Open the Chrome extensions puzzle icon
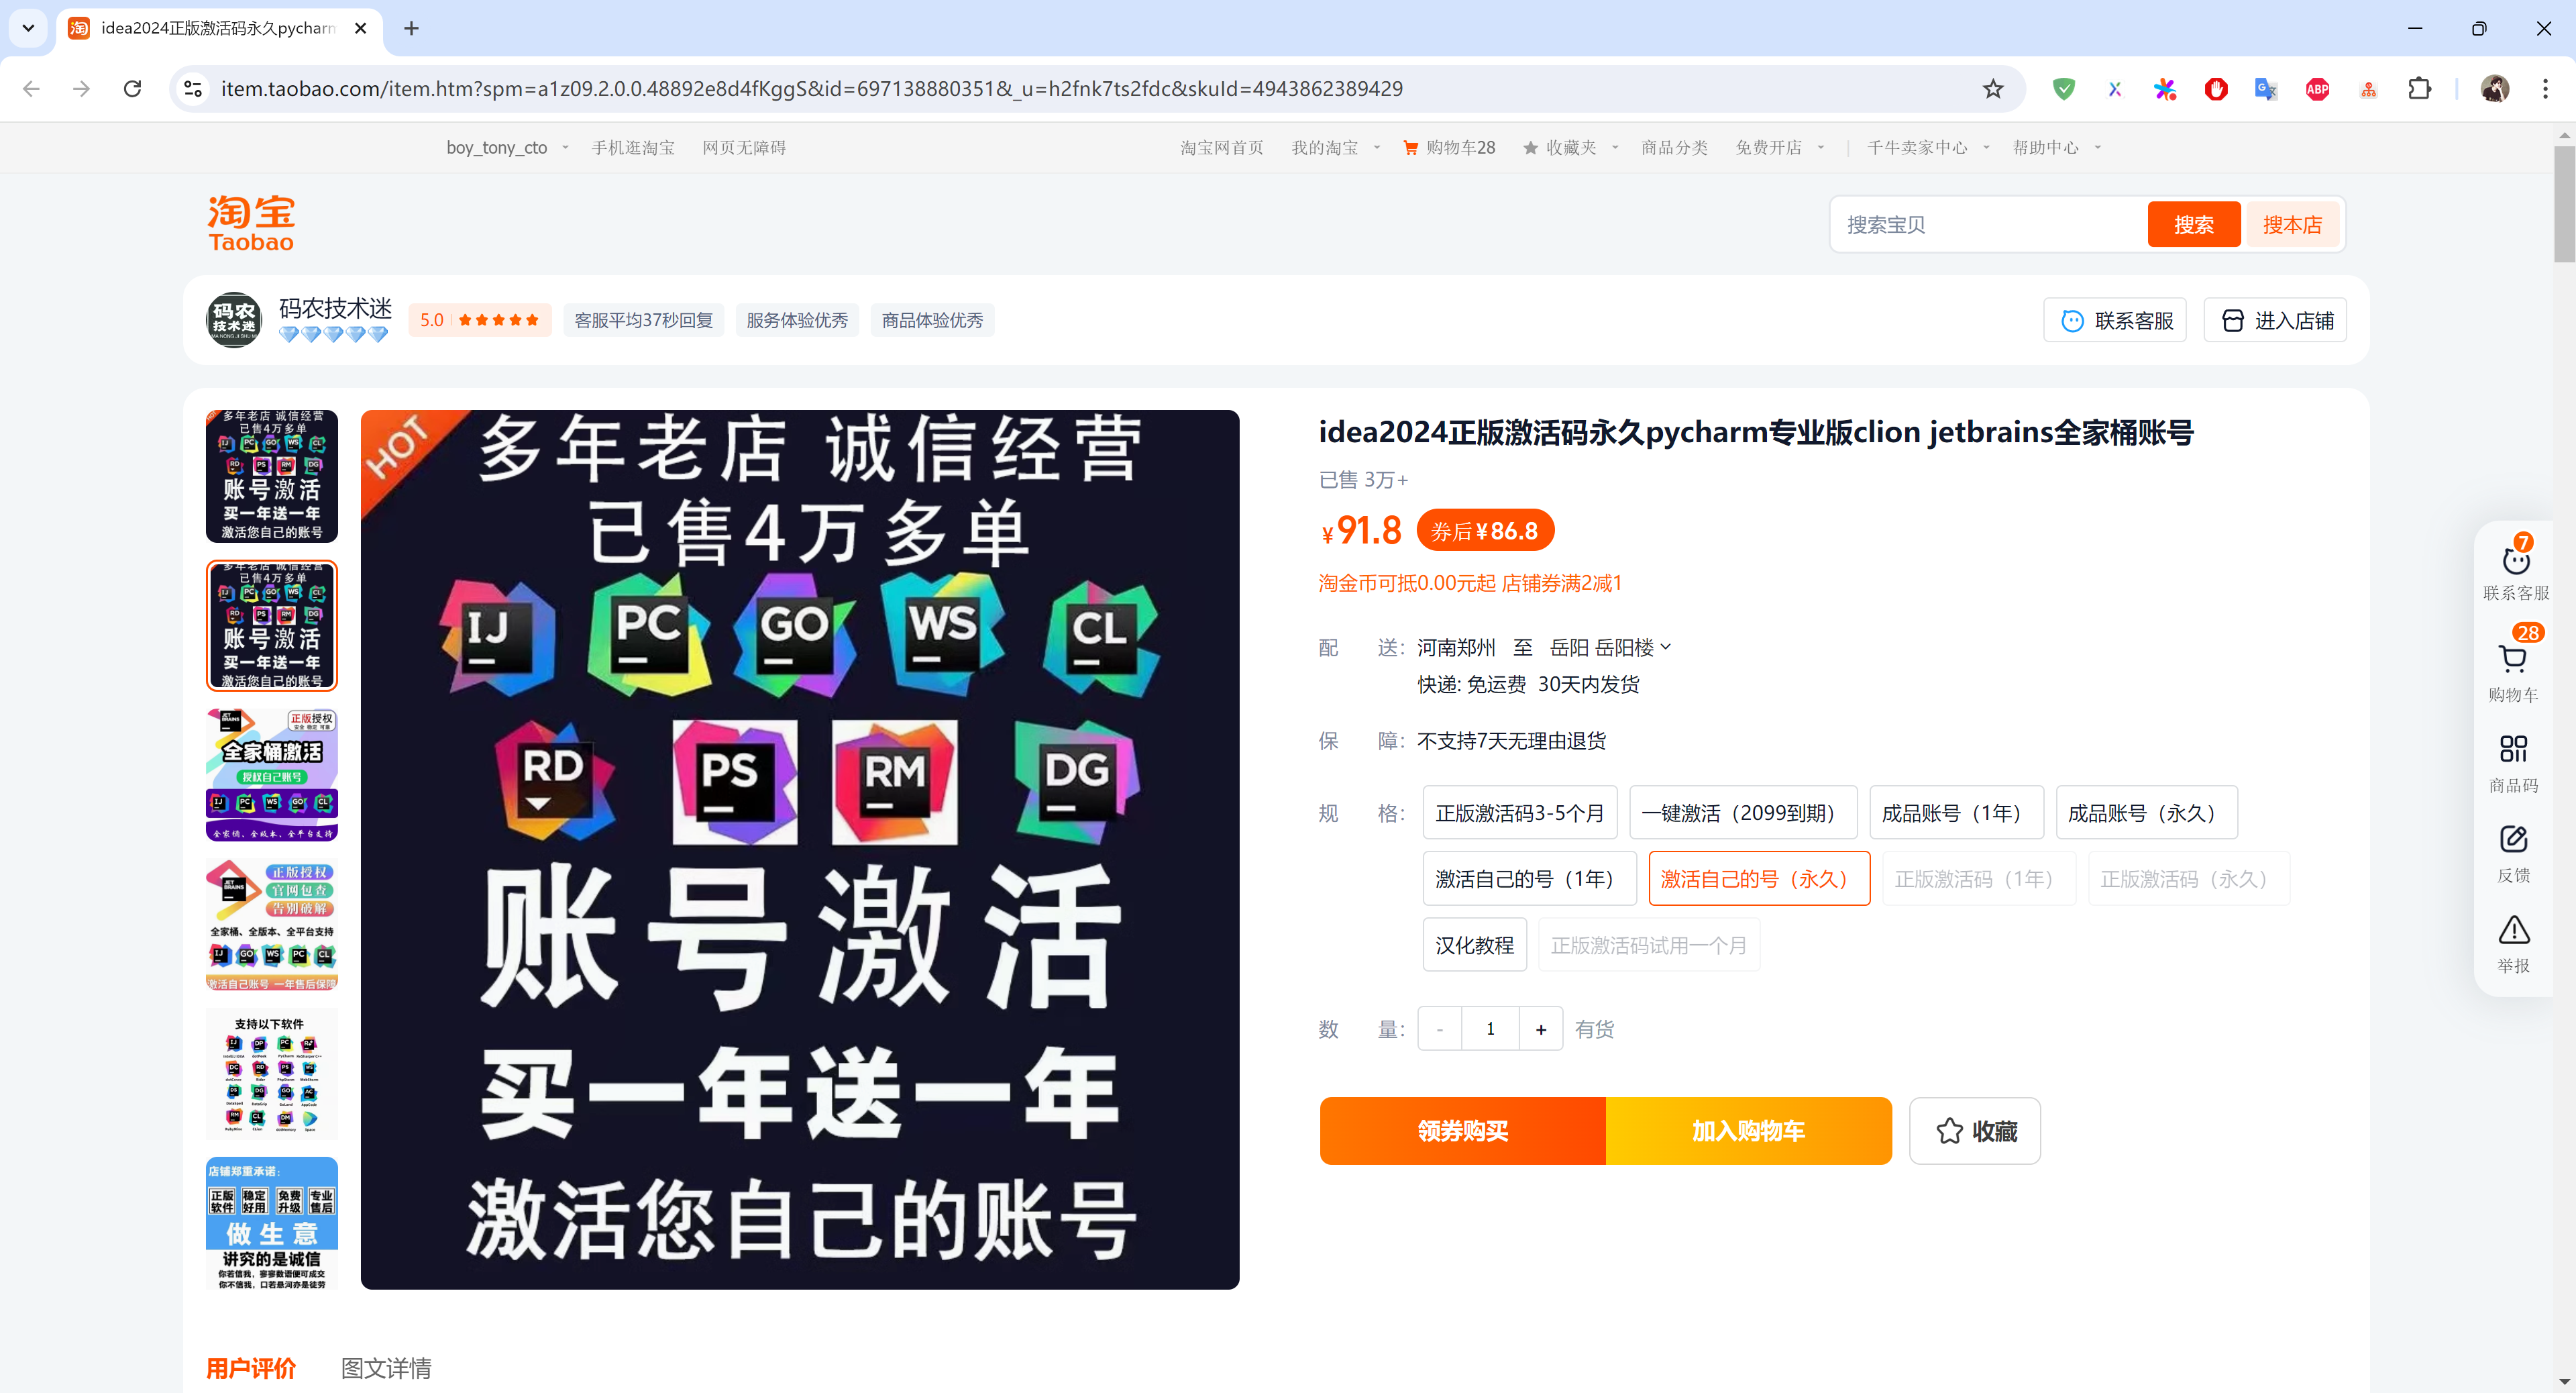2576x1393 pixels. tap(2419, 89)
